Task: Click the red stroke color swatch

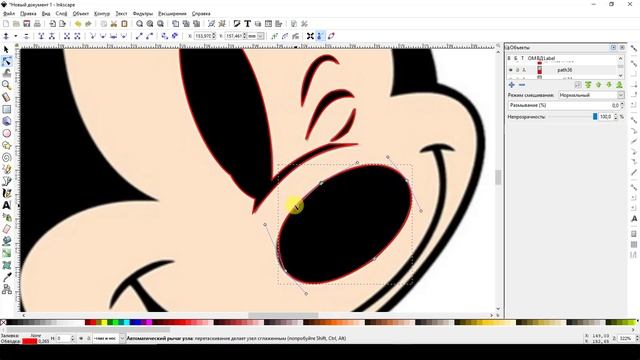Action: pyautogui.click(x=29, y=341)
